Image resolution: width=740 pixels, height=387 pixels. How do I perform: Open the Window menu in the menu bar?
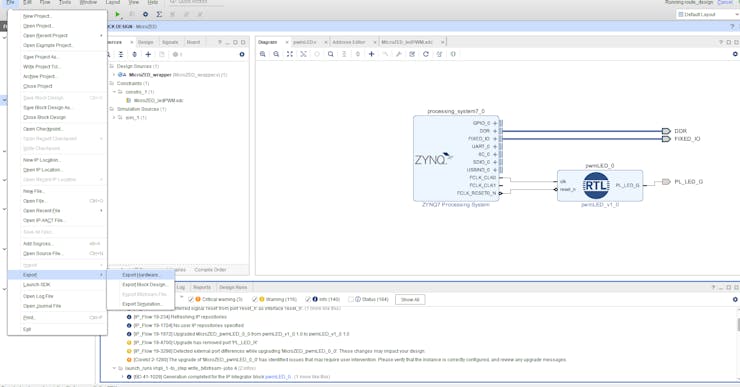tap(88, 2)
